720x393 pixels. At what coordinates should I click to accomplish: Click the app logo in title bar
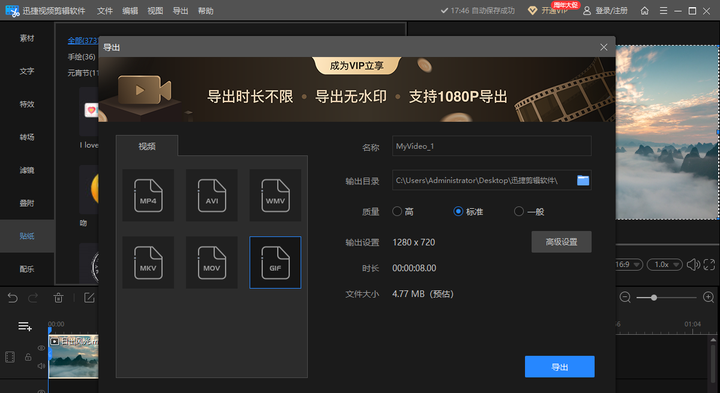coord(12,11)
